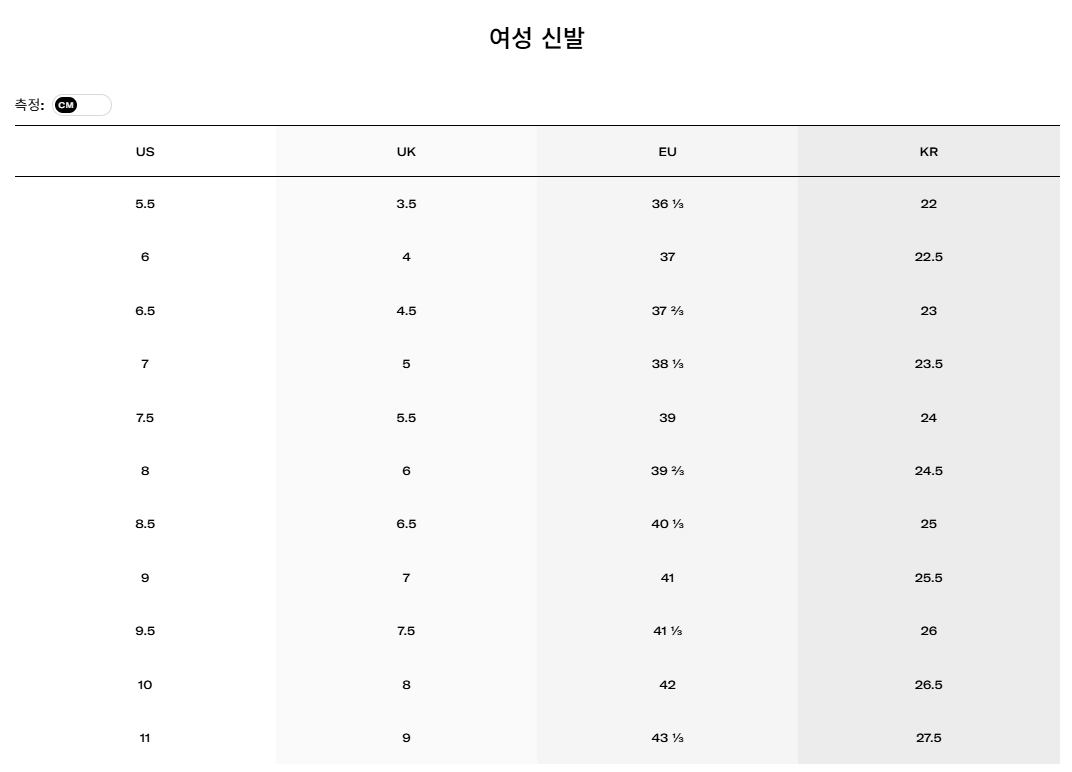Select the KR size 24 cell
The height and width of the screenshot is (772, 1072).
click(x=928, y=417)
